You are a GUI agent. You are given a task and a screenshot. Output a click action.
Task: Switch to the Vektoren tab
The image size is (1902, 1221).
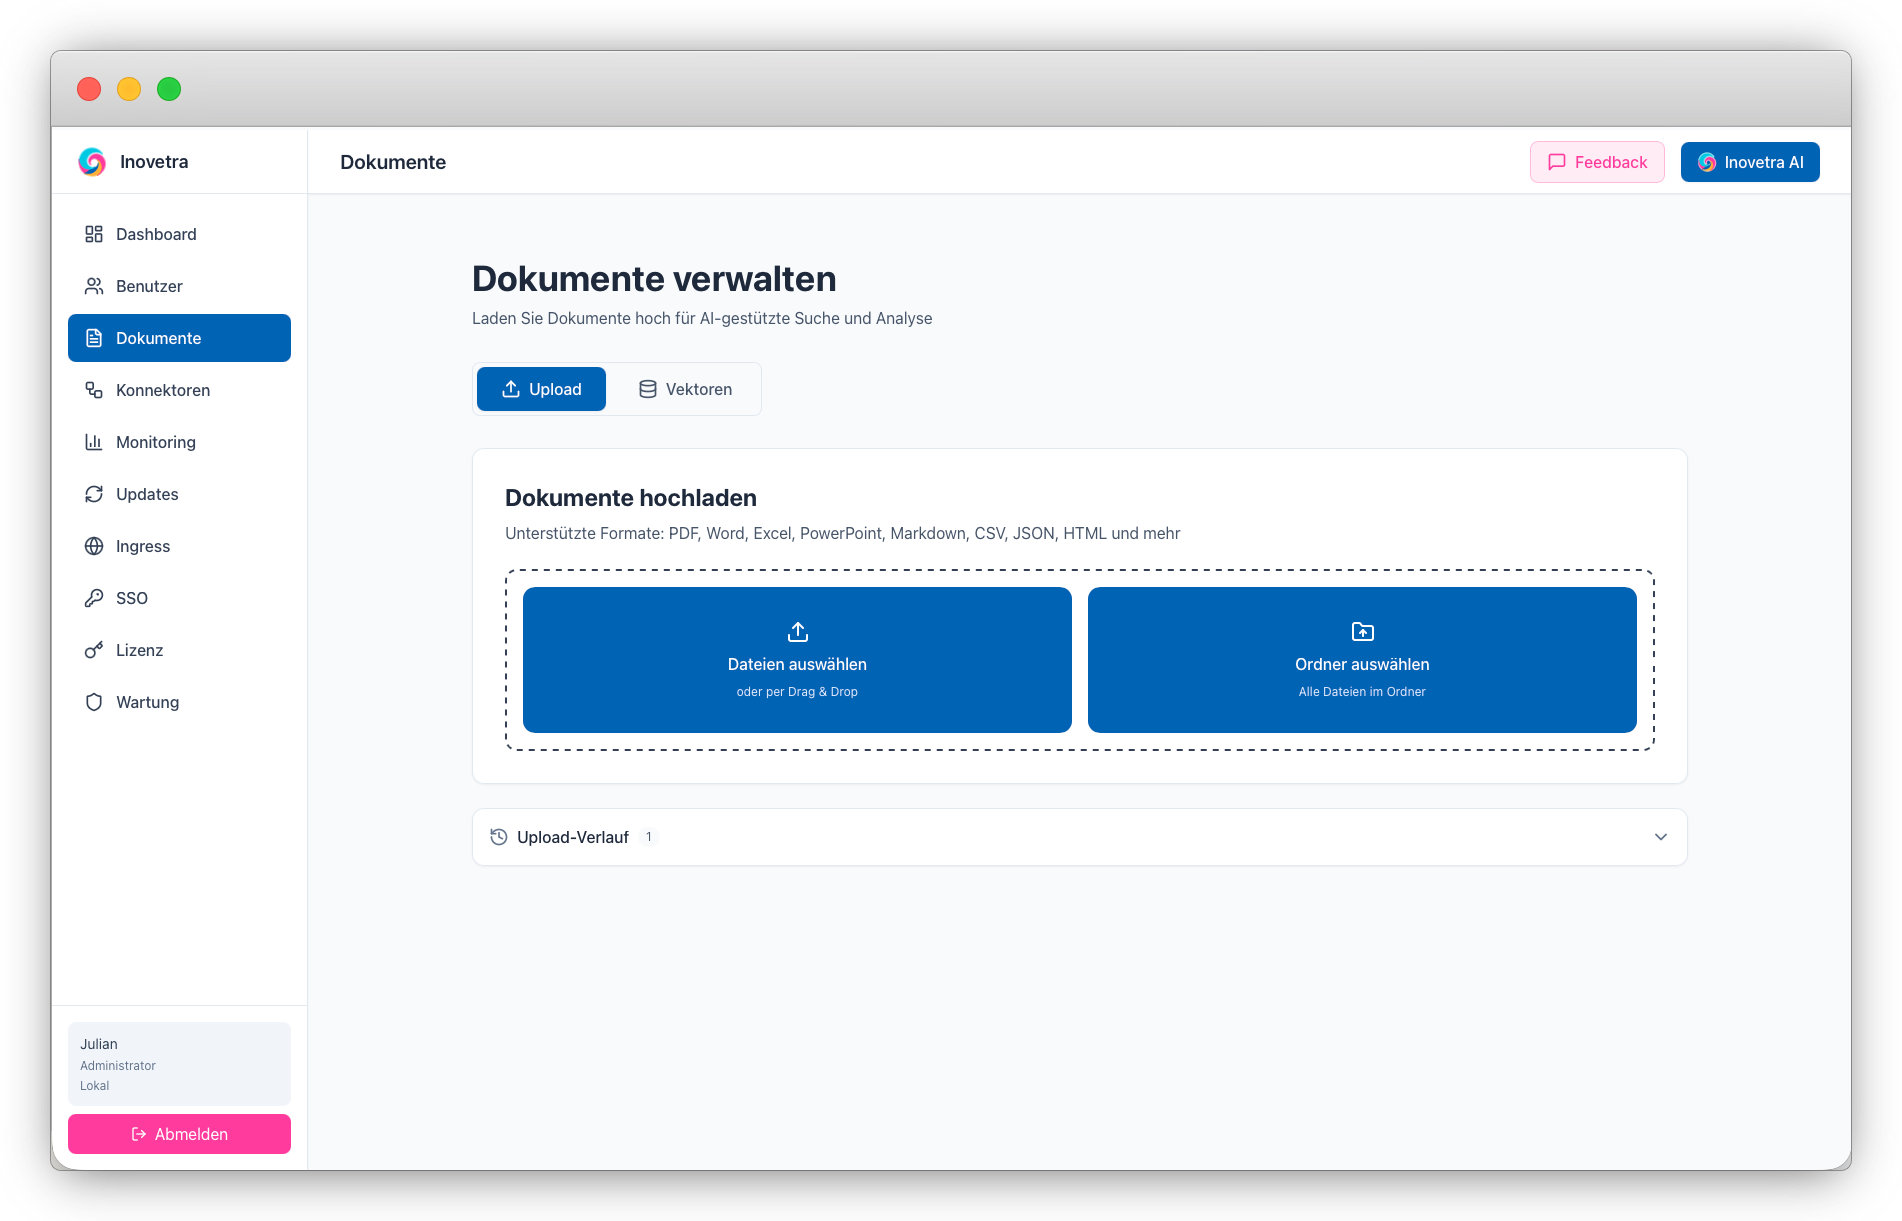[685, 389]
